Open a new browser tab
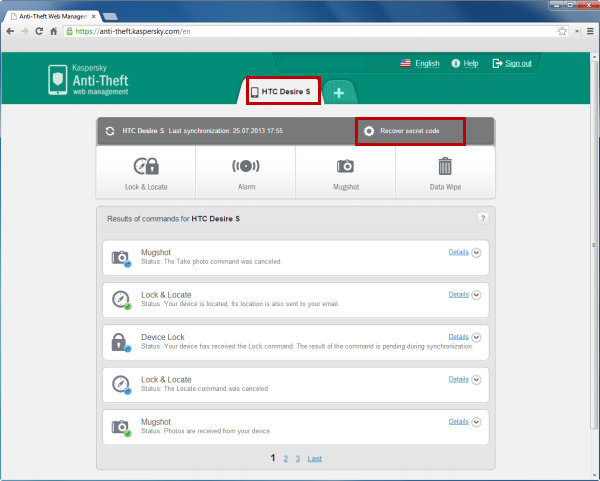Image resolution: width=600 pixels, height=481 pixels. 110,16
